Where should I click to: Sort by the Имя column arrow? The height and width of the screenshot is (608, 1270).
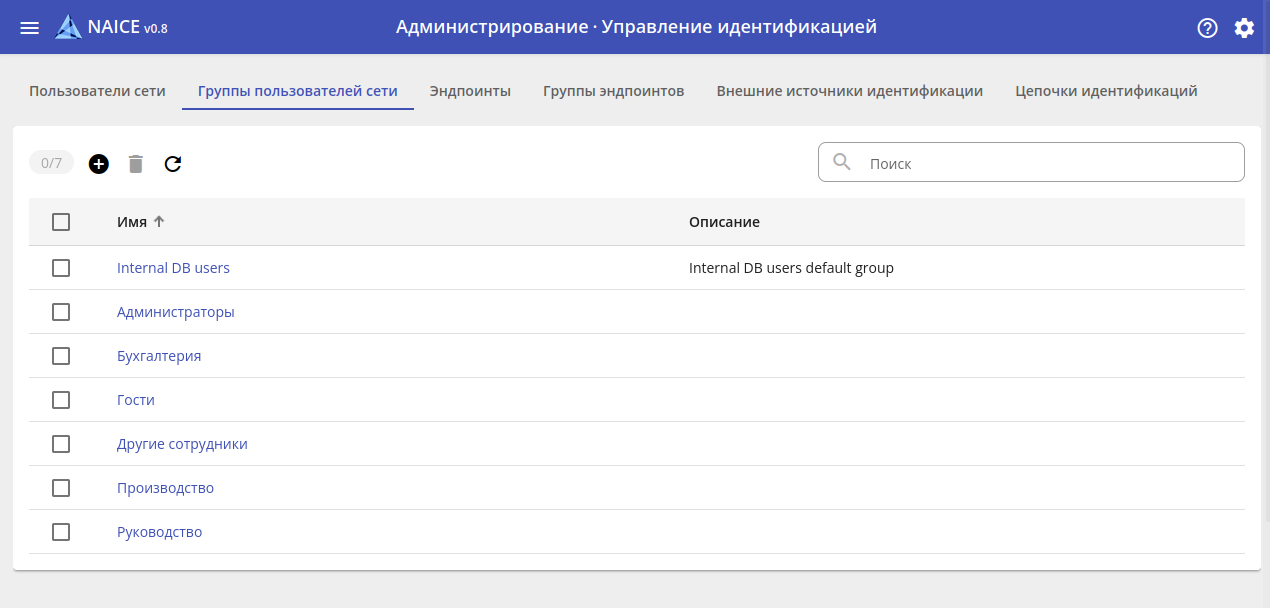(x=158, y=222)
